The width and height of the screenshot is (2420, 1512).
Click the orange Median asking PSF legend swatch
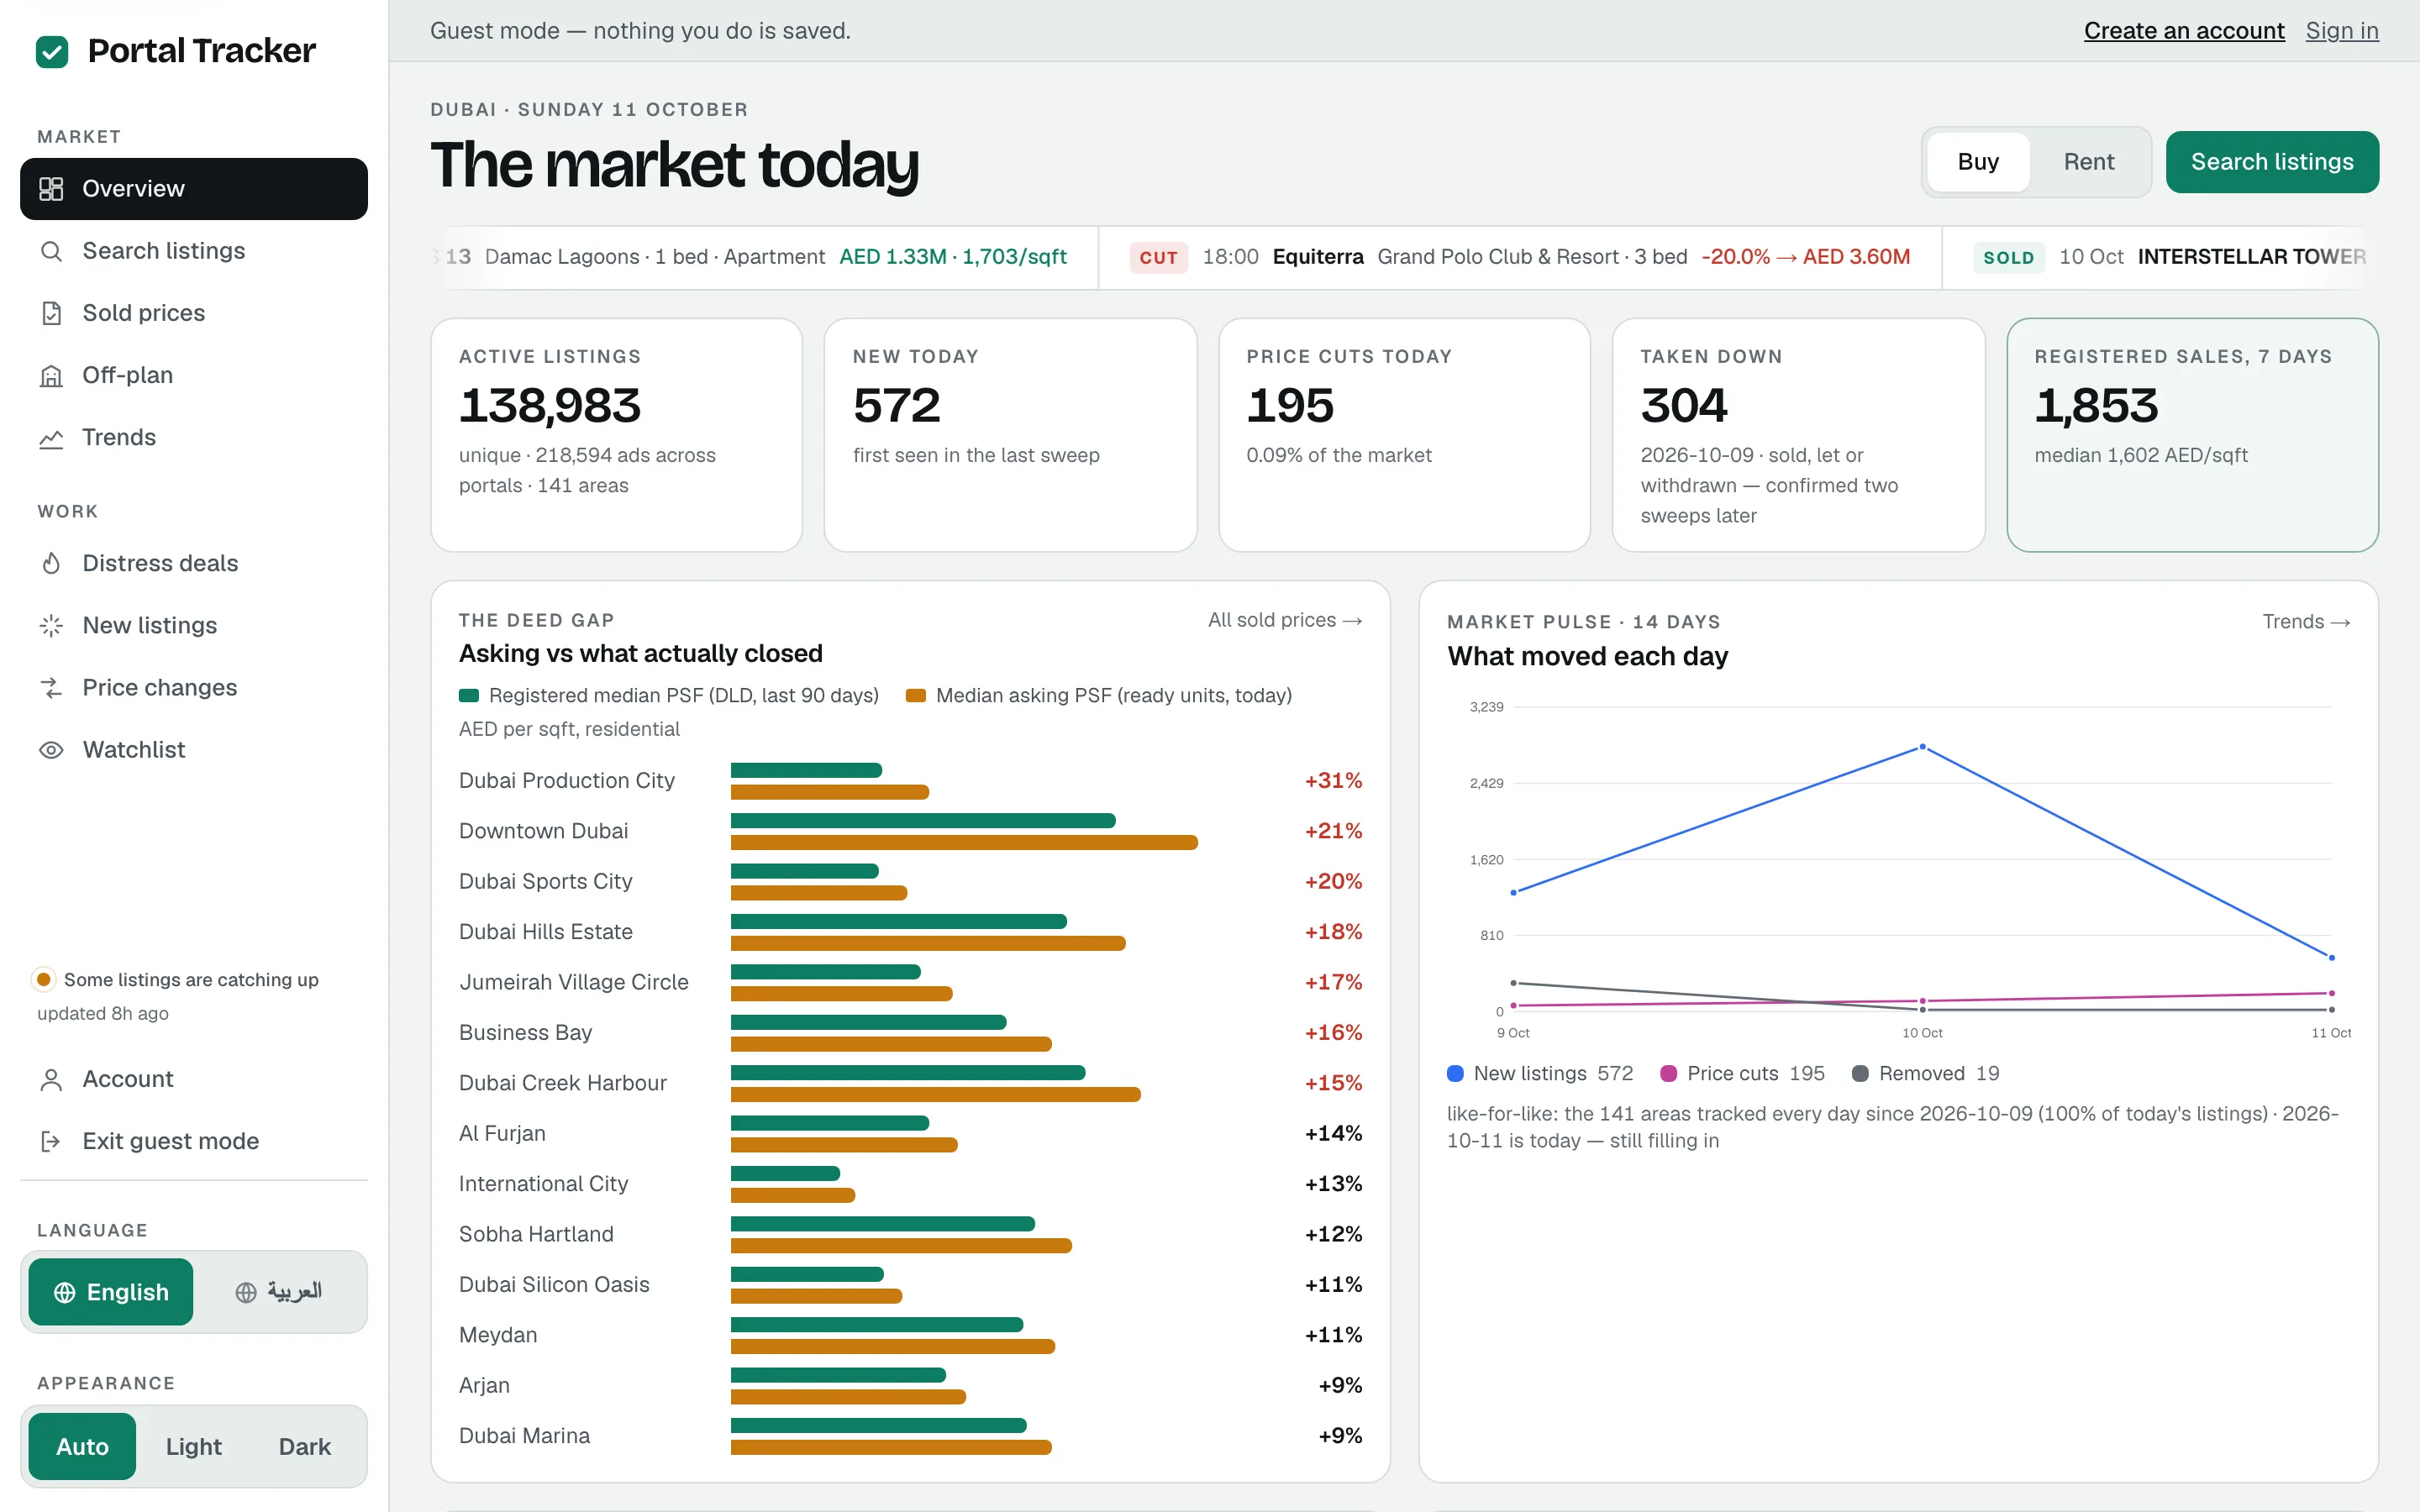[x=915, y=696]
